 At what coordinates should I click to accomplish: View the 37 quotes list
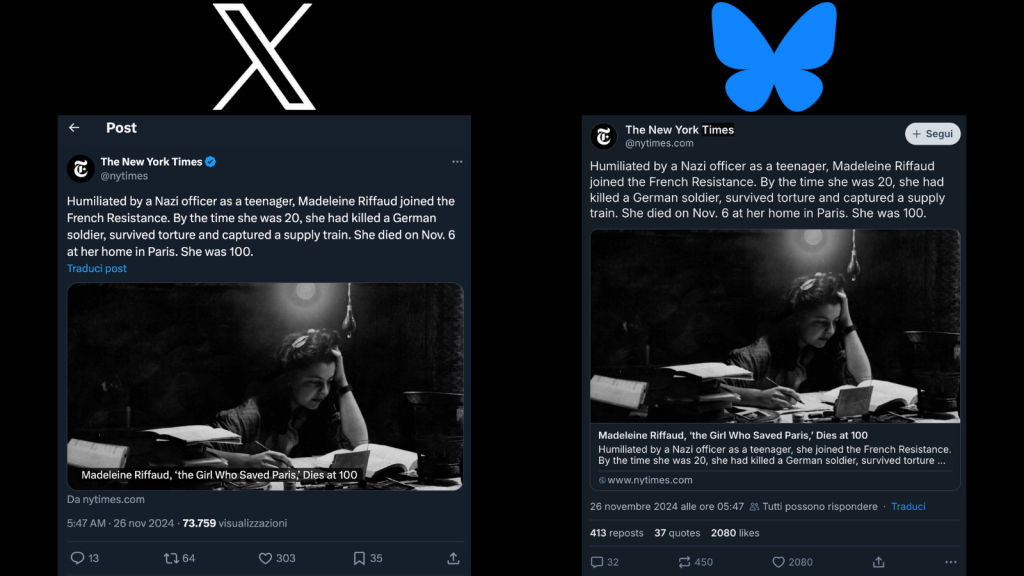[x=677, y=533]
